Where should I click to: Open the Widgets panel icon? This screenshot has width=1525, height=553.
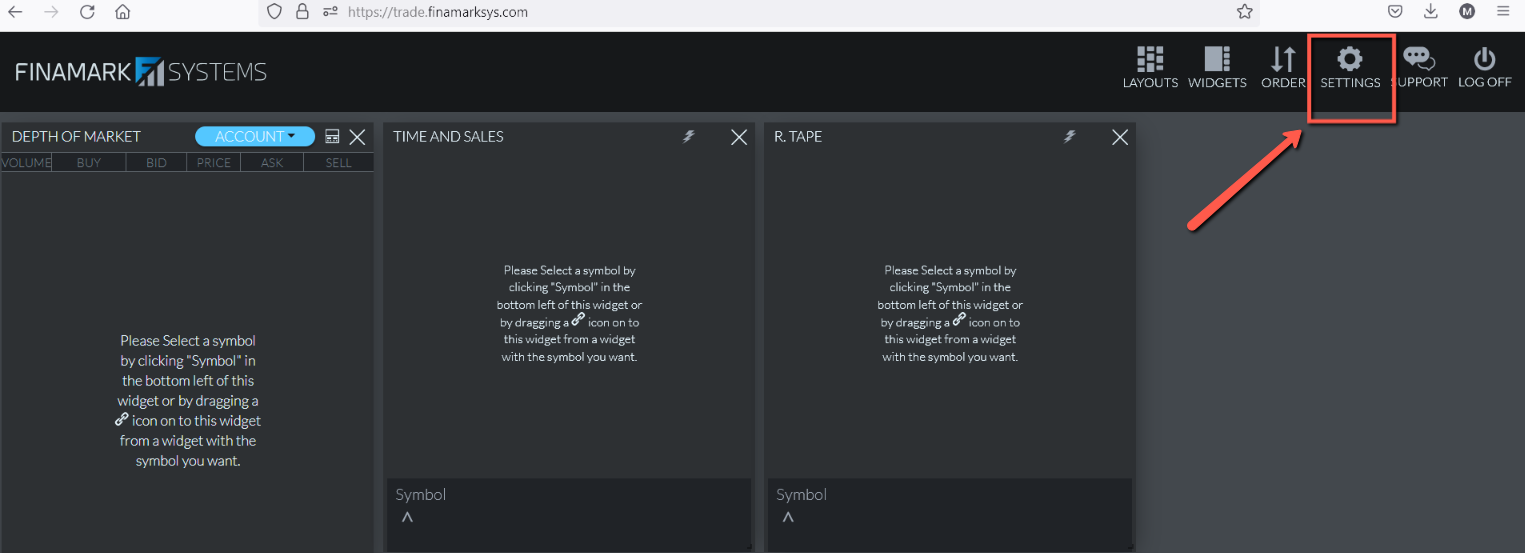(x=1217, y=60)
